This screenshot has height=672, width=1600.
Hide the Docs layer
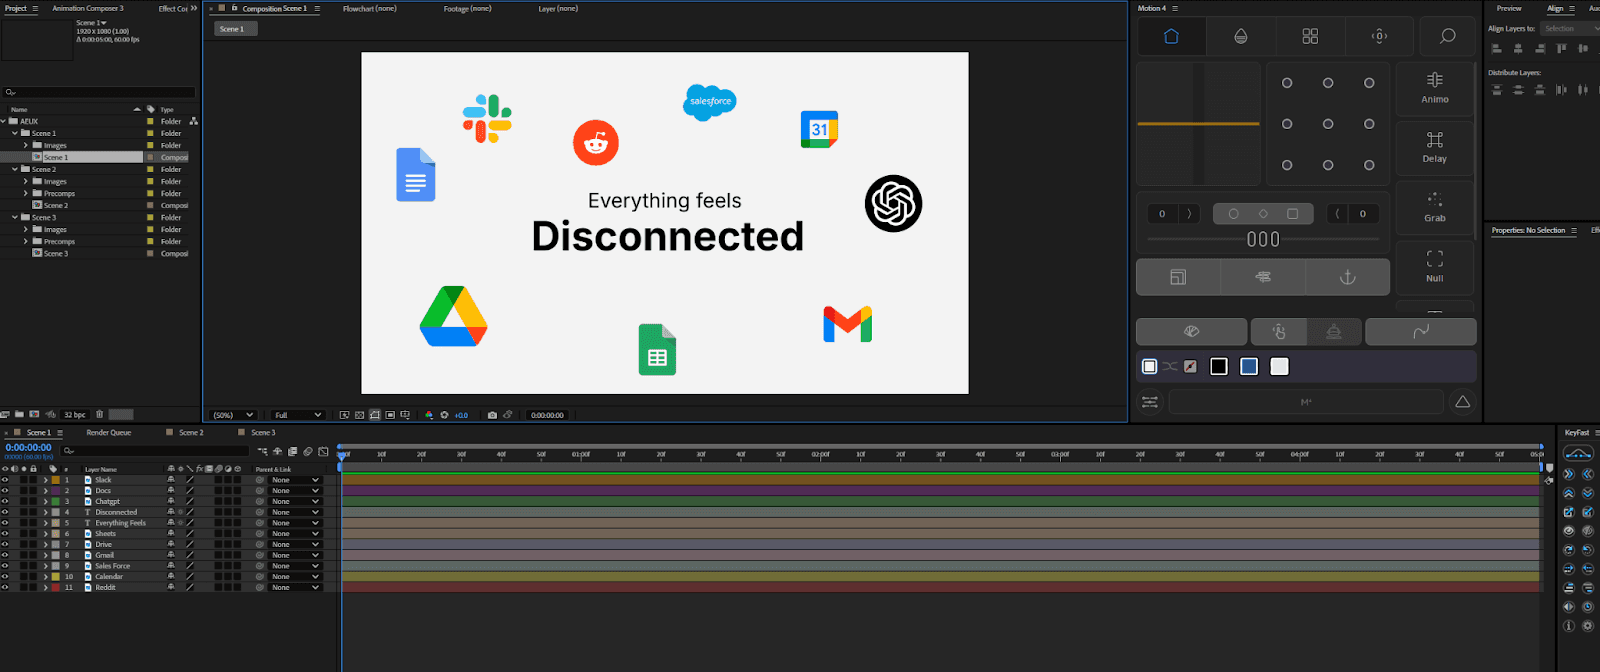coord(5,491)
